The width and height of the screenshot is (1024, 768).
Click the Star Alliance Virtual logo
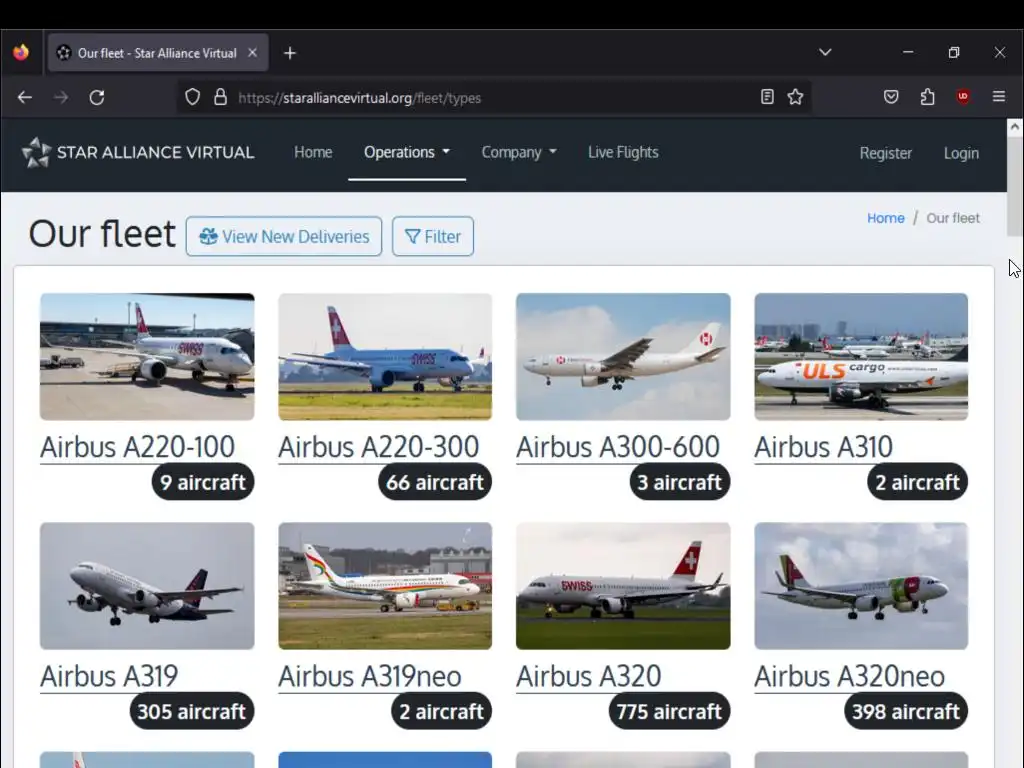pos(138,152)
